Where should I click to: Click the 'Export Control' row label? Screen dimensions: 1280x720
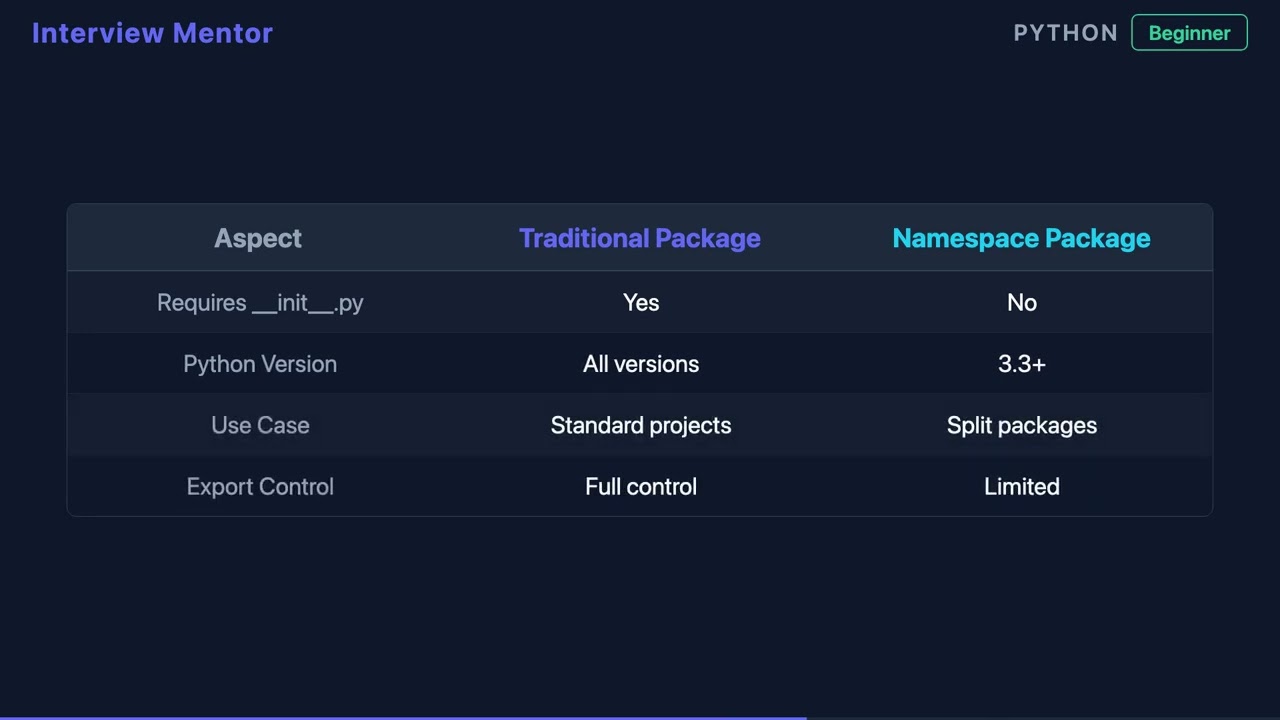click(x=260, y=487)
